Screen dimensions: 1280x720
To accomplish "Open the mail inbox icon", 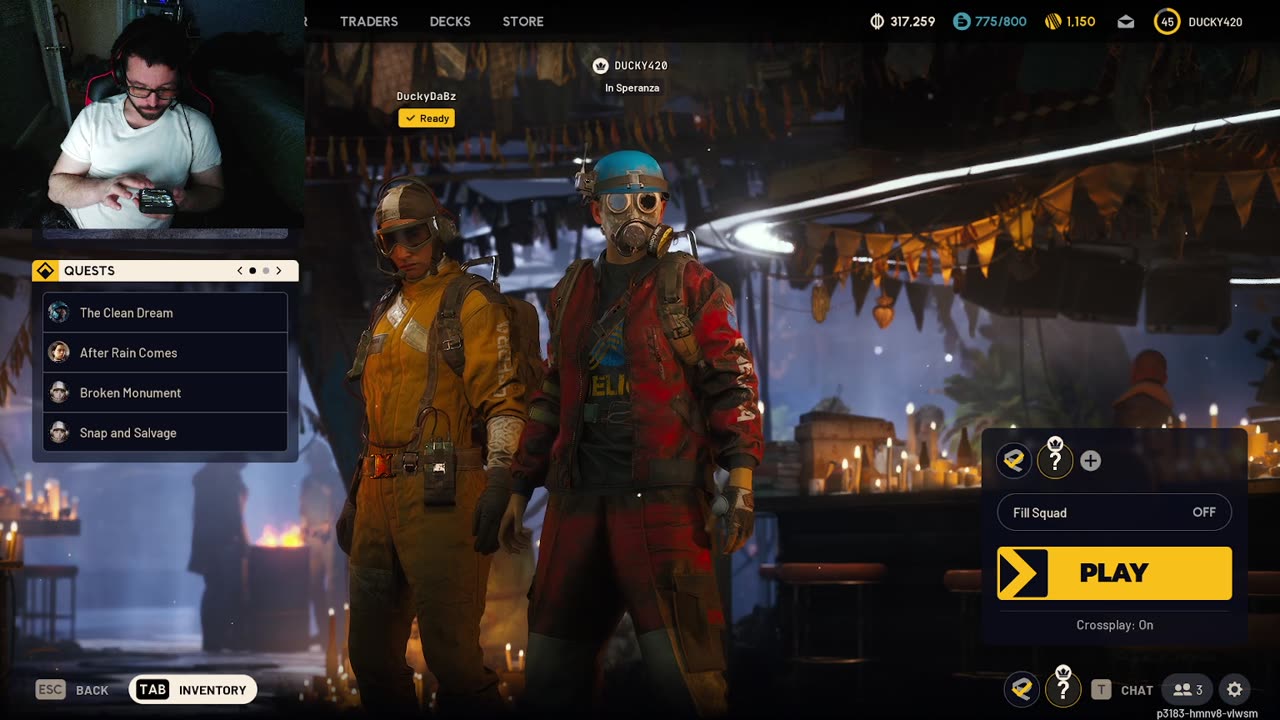I will point(1126,21).
